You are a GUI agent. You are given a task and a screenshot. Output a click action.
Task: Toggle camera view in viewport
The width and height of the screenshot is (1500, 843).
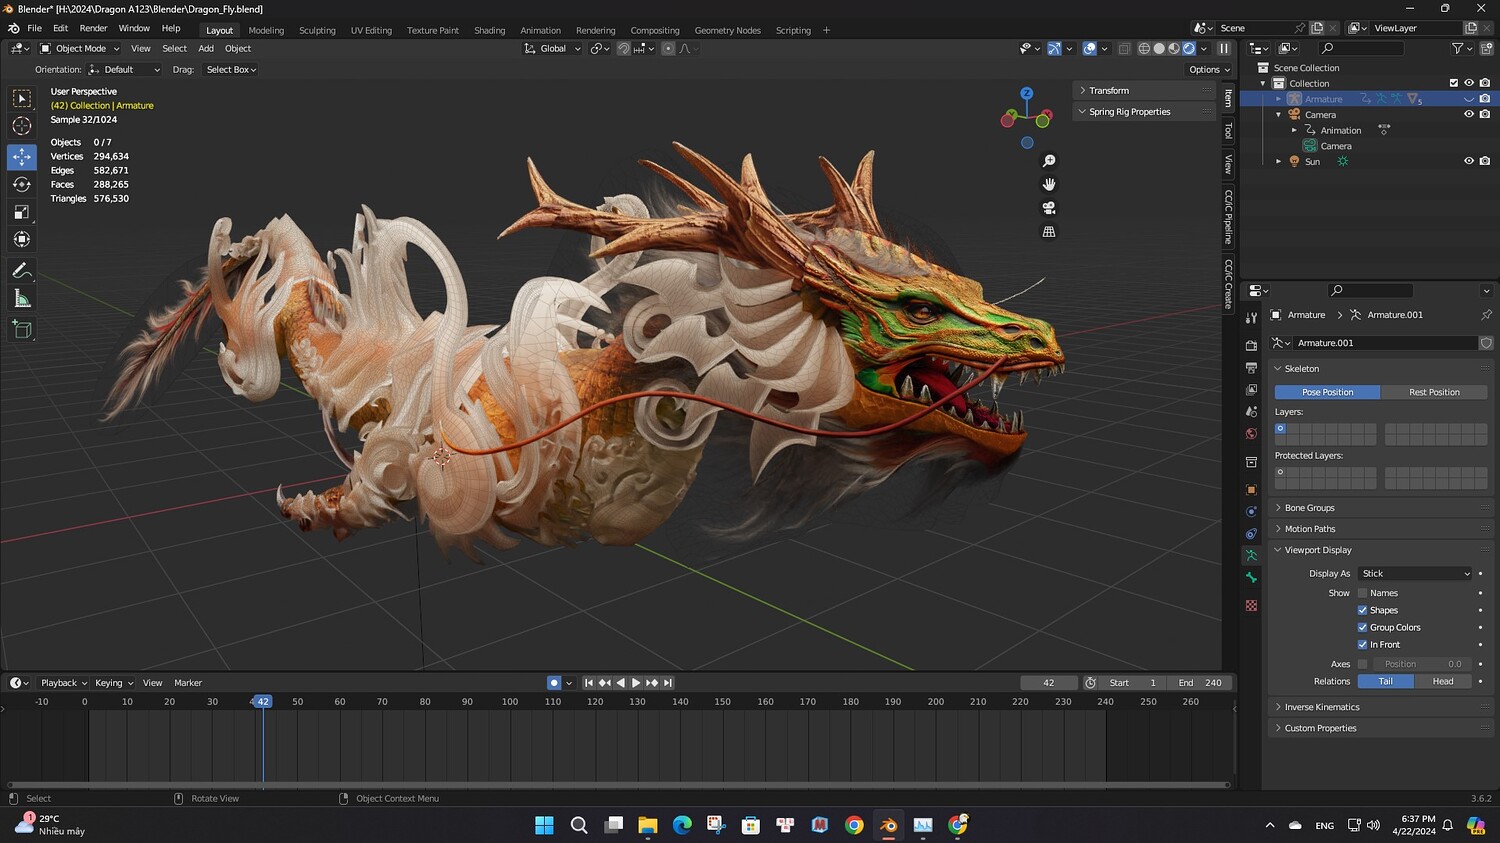click(1049, 208)
